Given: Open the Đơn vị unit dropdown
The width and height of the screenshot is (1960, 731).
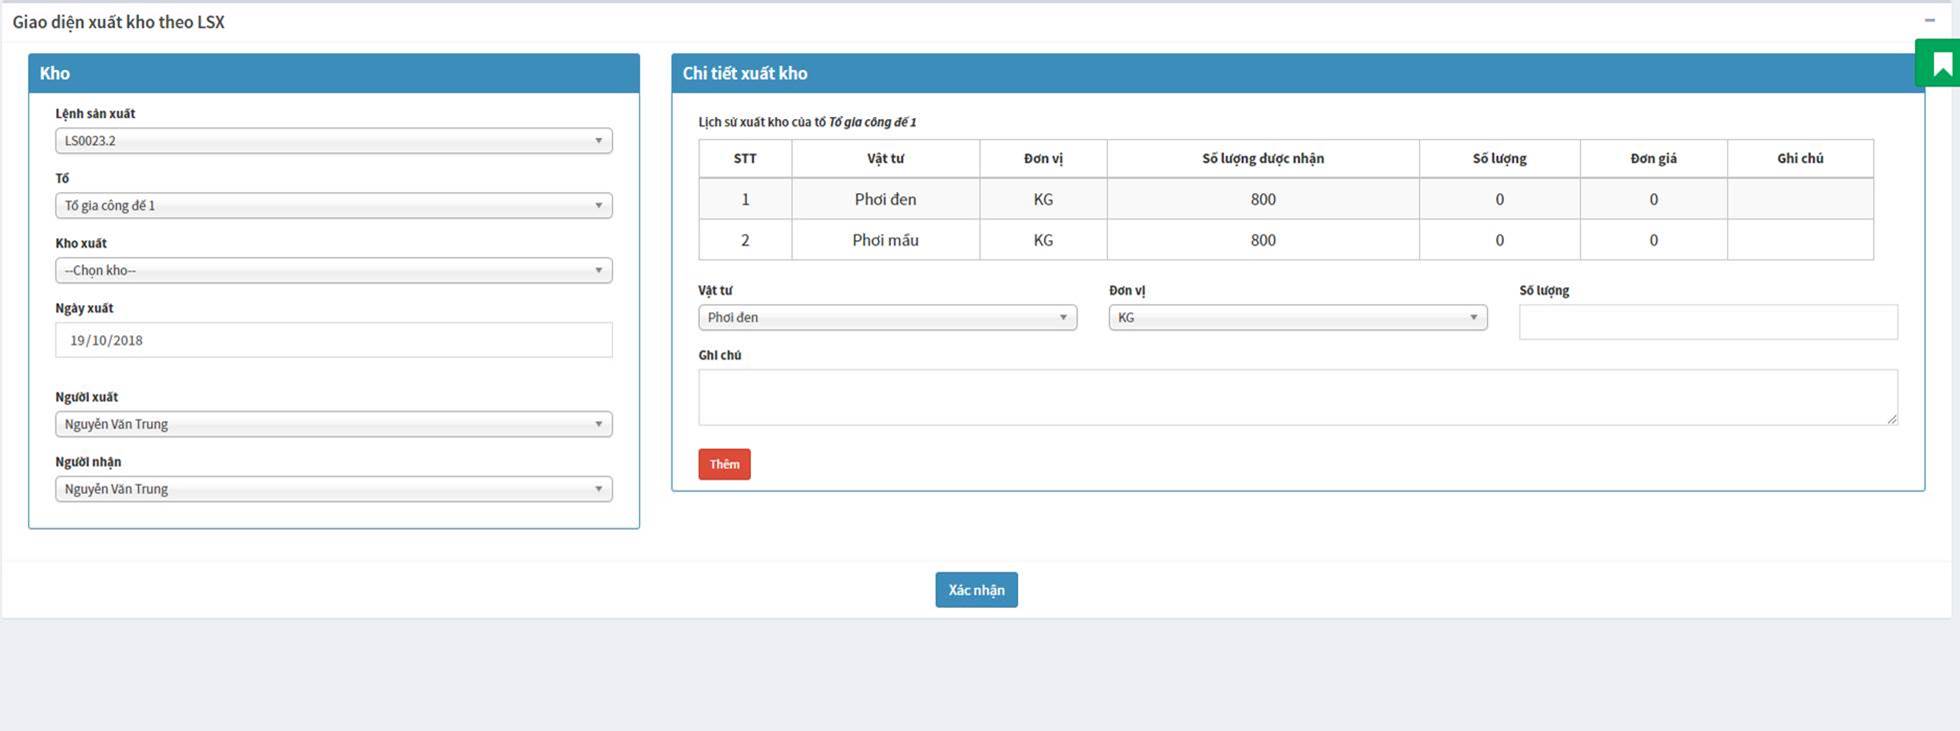Looking at the screenshot, I should pos(1297,318).
